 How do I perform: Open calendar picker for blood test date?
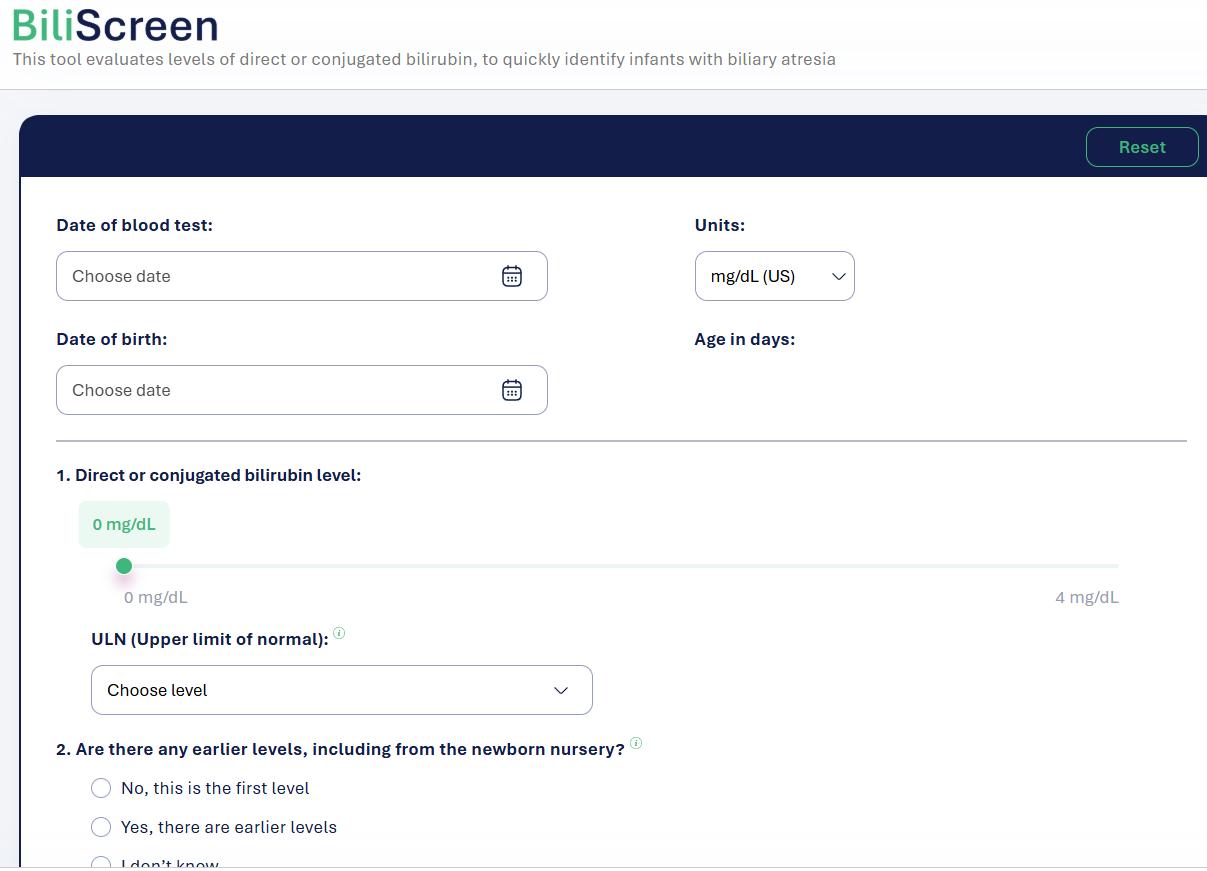click(512, 276)
